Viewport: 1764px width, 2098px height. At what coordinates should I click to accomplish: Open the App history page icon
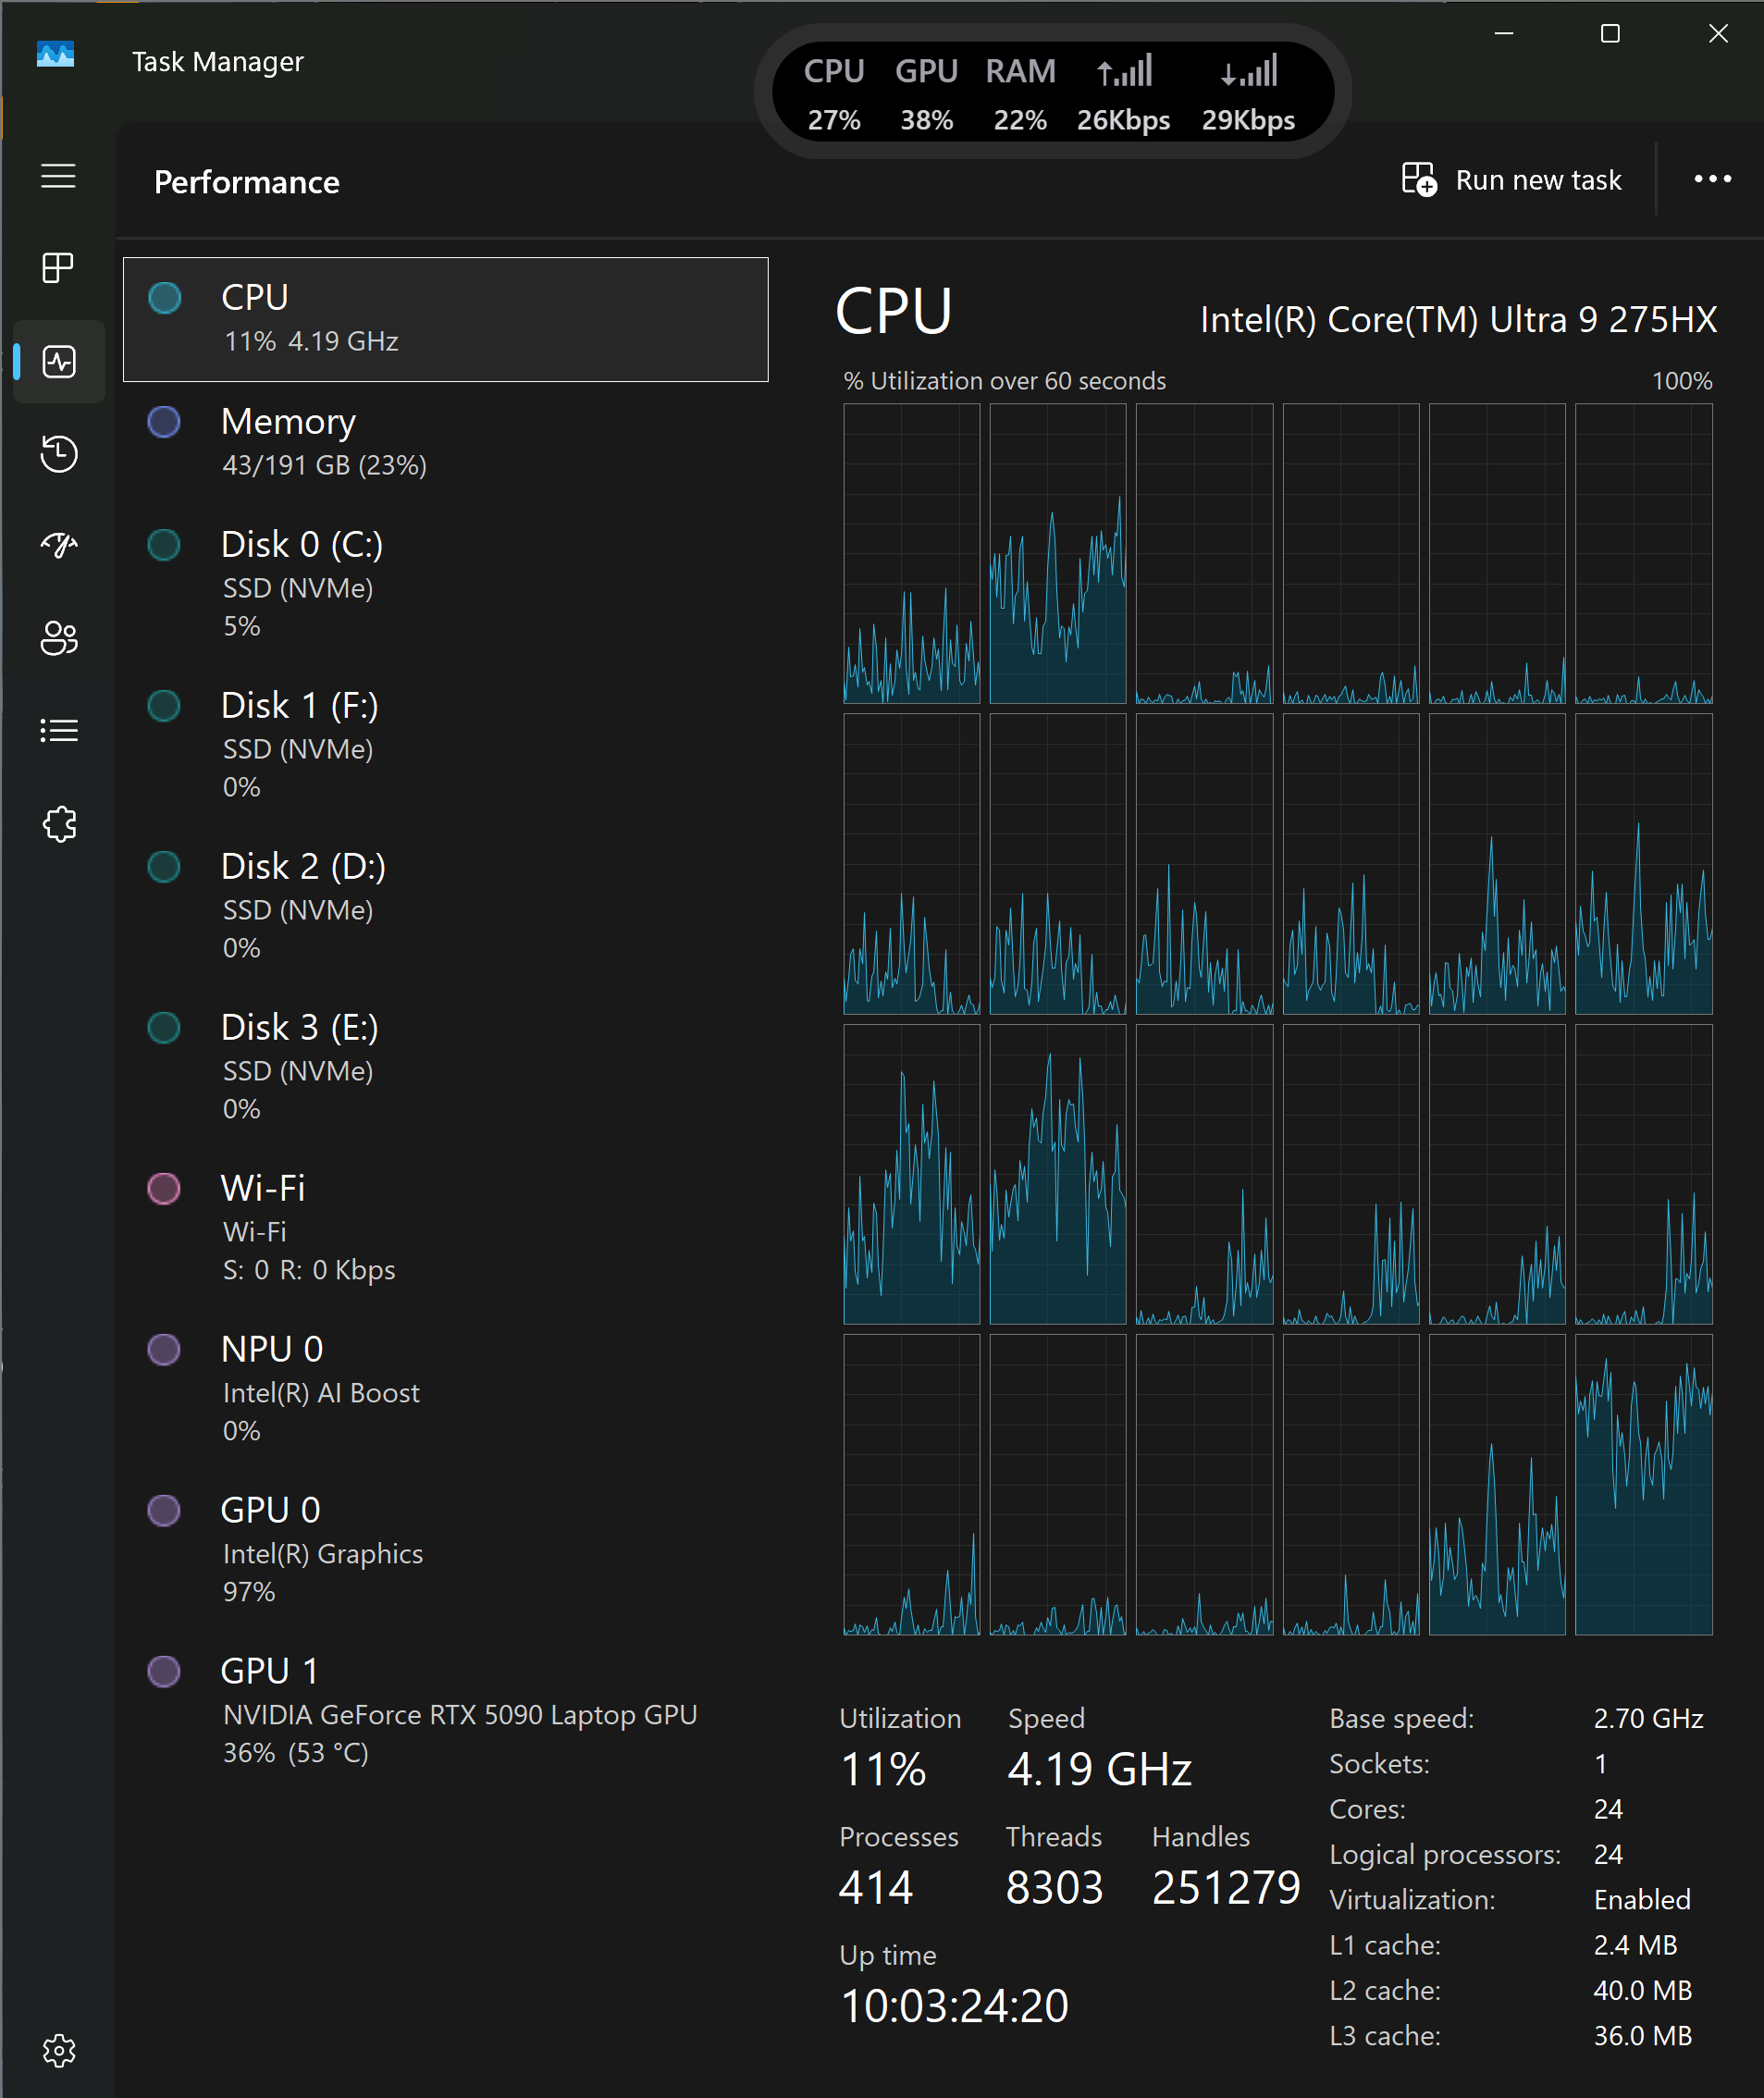(x=58, y=454)
